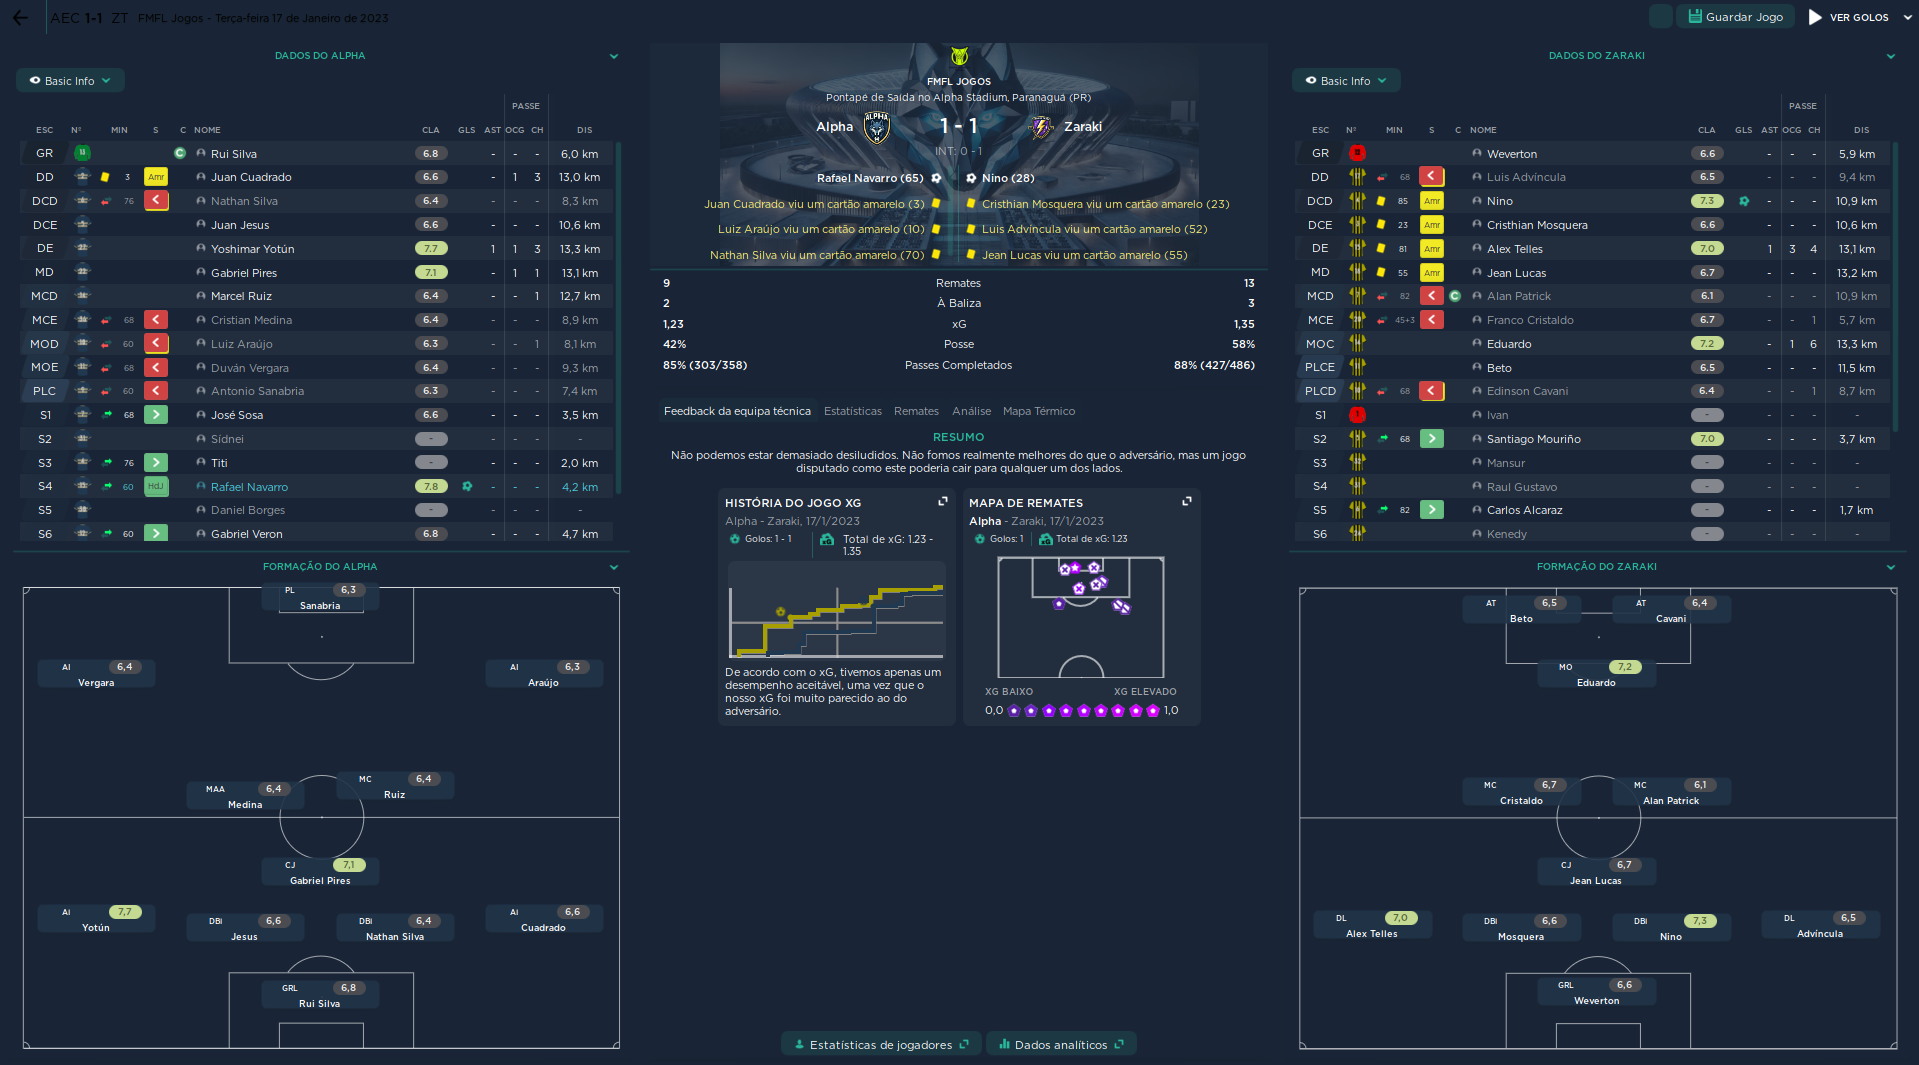
Task: Click the Guardar Jogo save button
Action: 1735,17
